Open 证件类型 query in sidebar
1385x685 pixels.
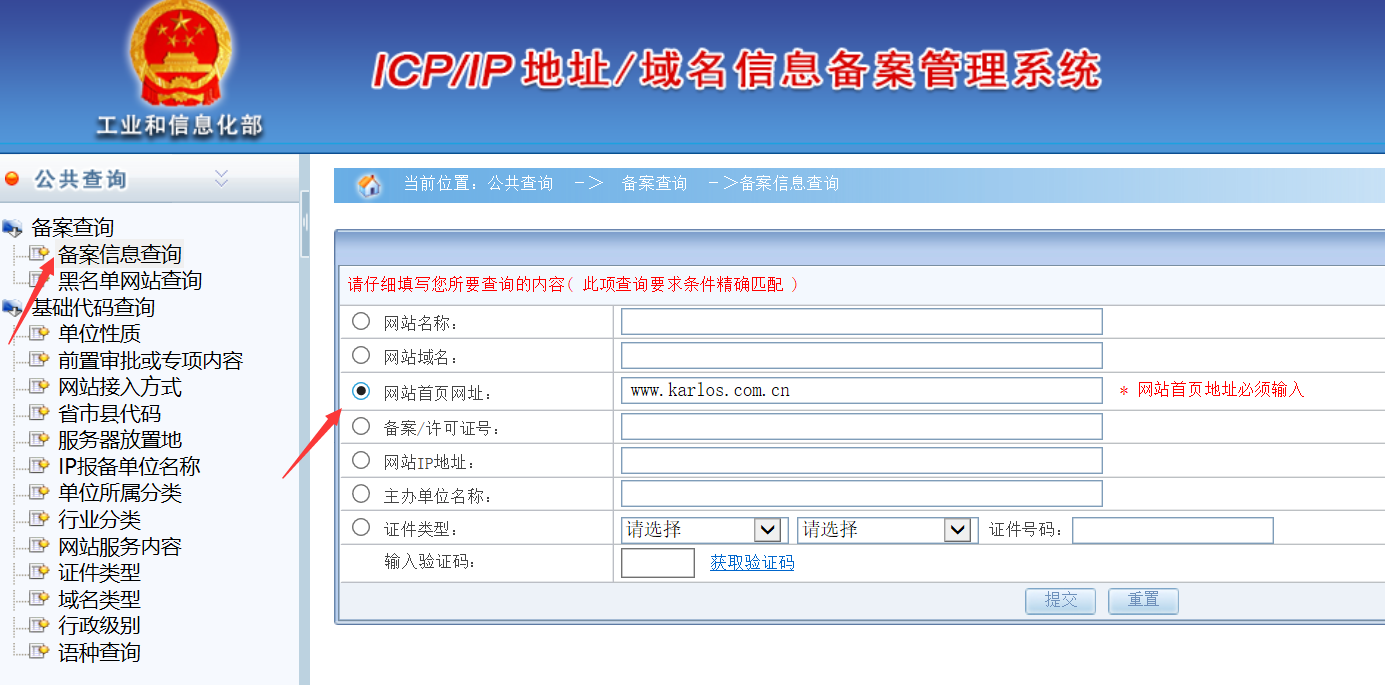point(99,572)
